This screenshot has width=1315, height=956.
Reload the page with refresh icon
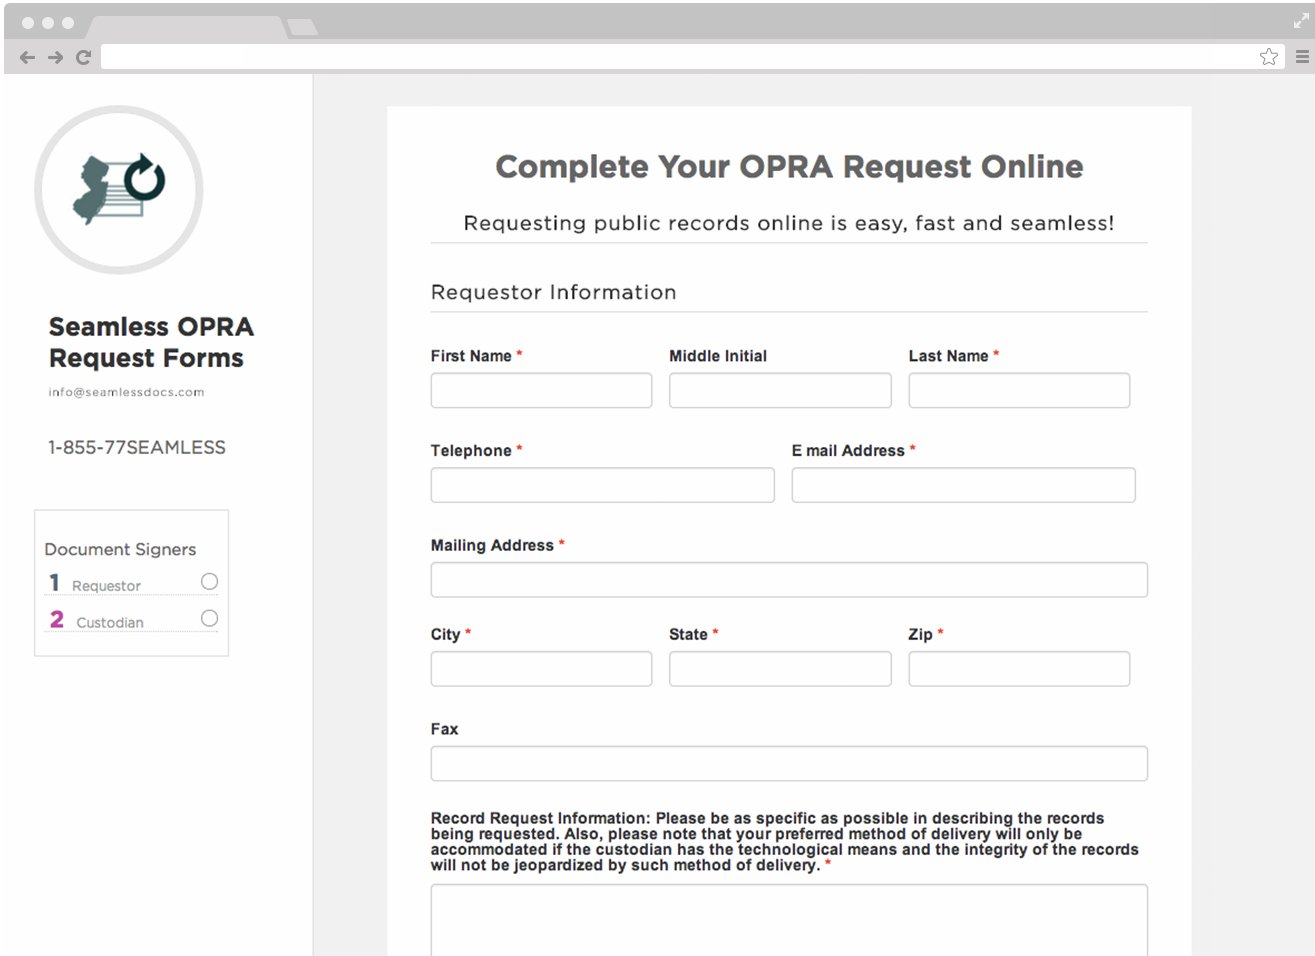(x=84, y=58)
